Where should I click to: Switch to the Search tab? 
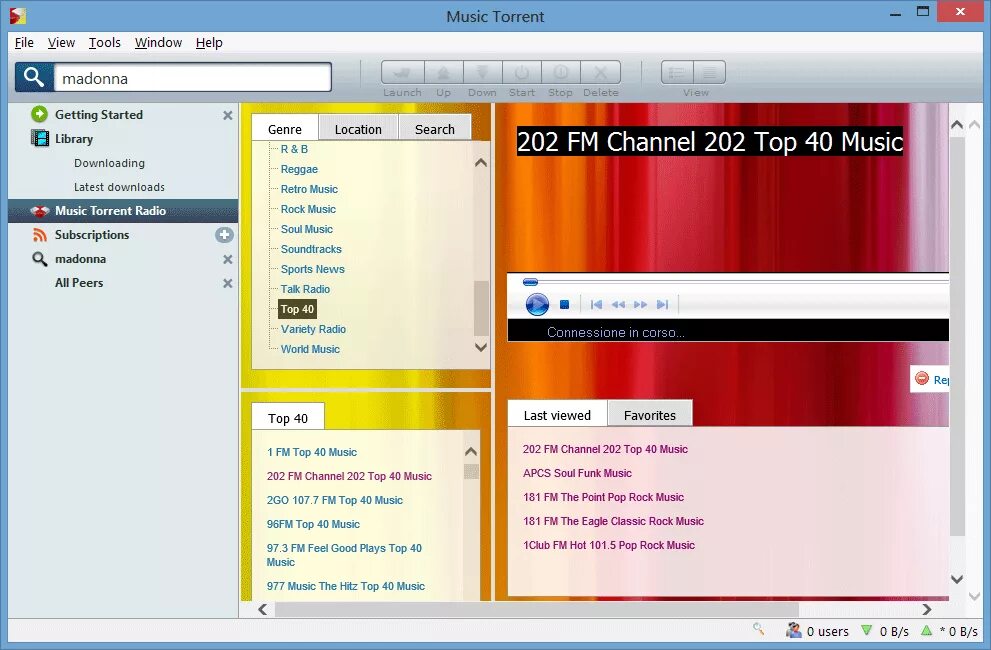tap(435, 128)
